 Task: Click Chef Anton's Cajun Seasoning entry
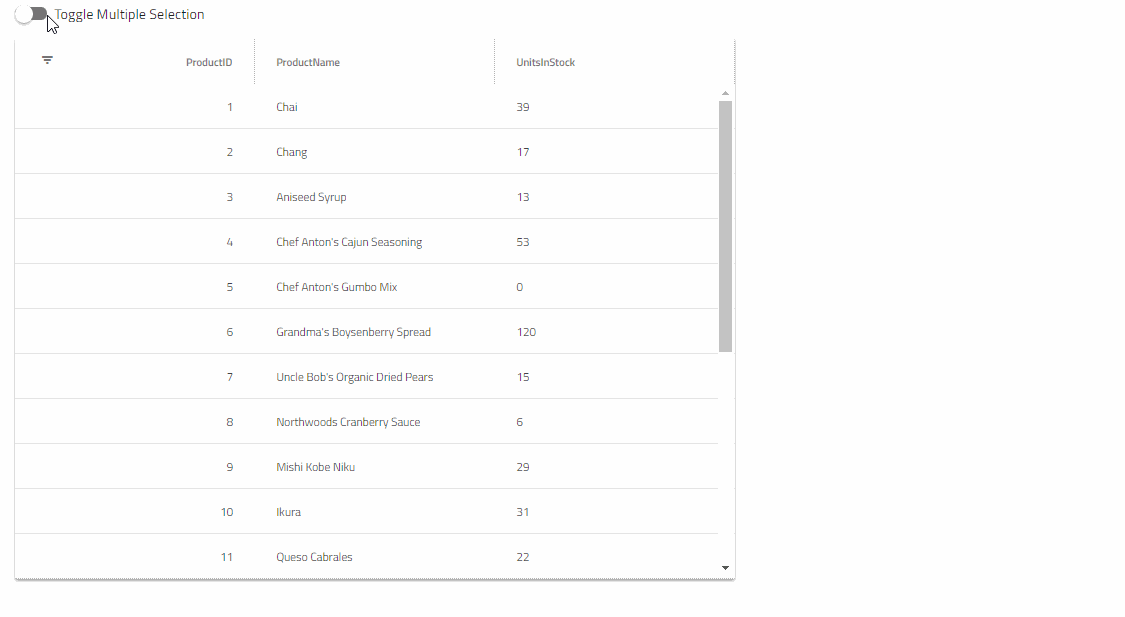pyautogui.click(x=348, y=241)
